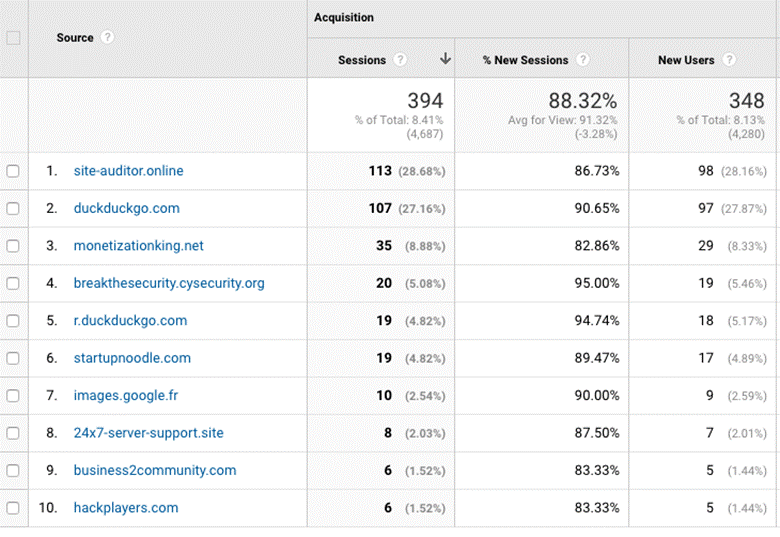This screenshot has height=537, width=780.
Task: Click the Source column header
Action: point(75,38)
